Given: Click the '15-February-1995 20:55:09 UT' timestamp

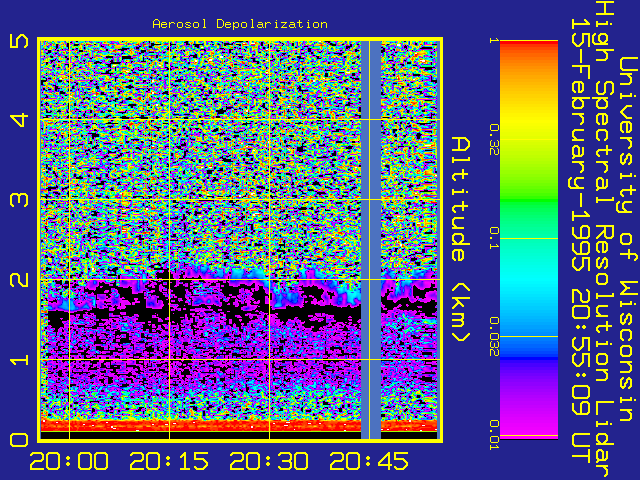Looking at the screenshot, I should (x=580, y=241).
